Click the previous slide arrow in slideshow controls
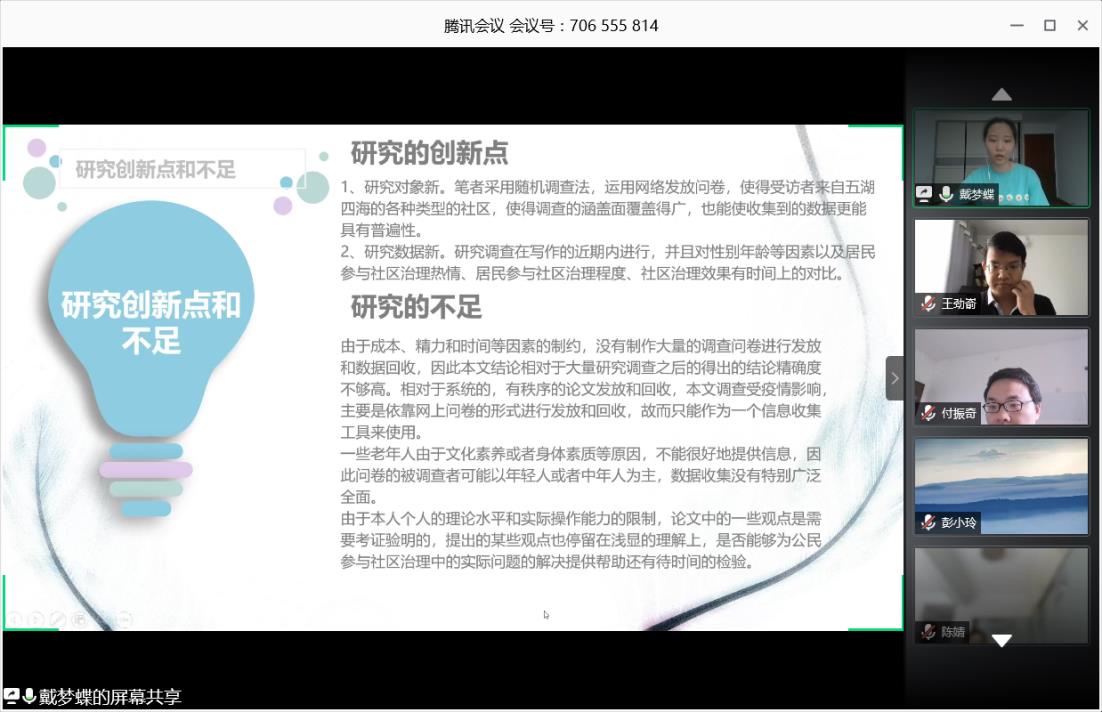The width and height of the screenshot is (1102, 712). [14, 619]
